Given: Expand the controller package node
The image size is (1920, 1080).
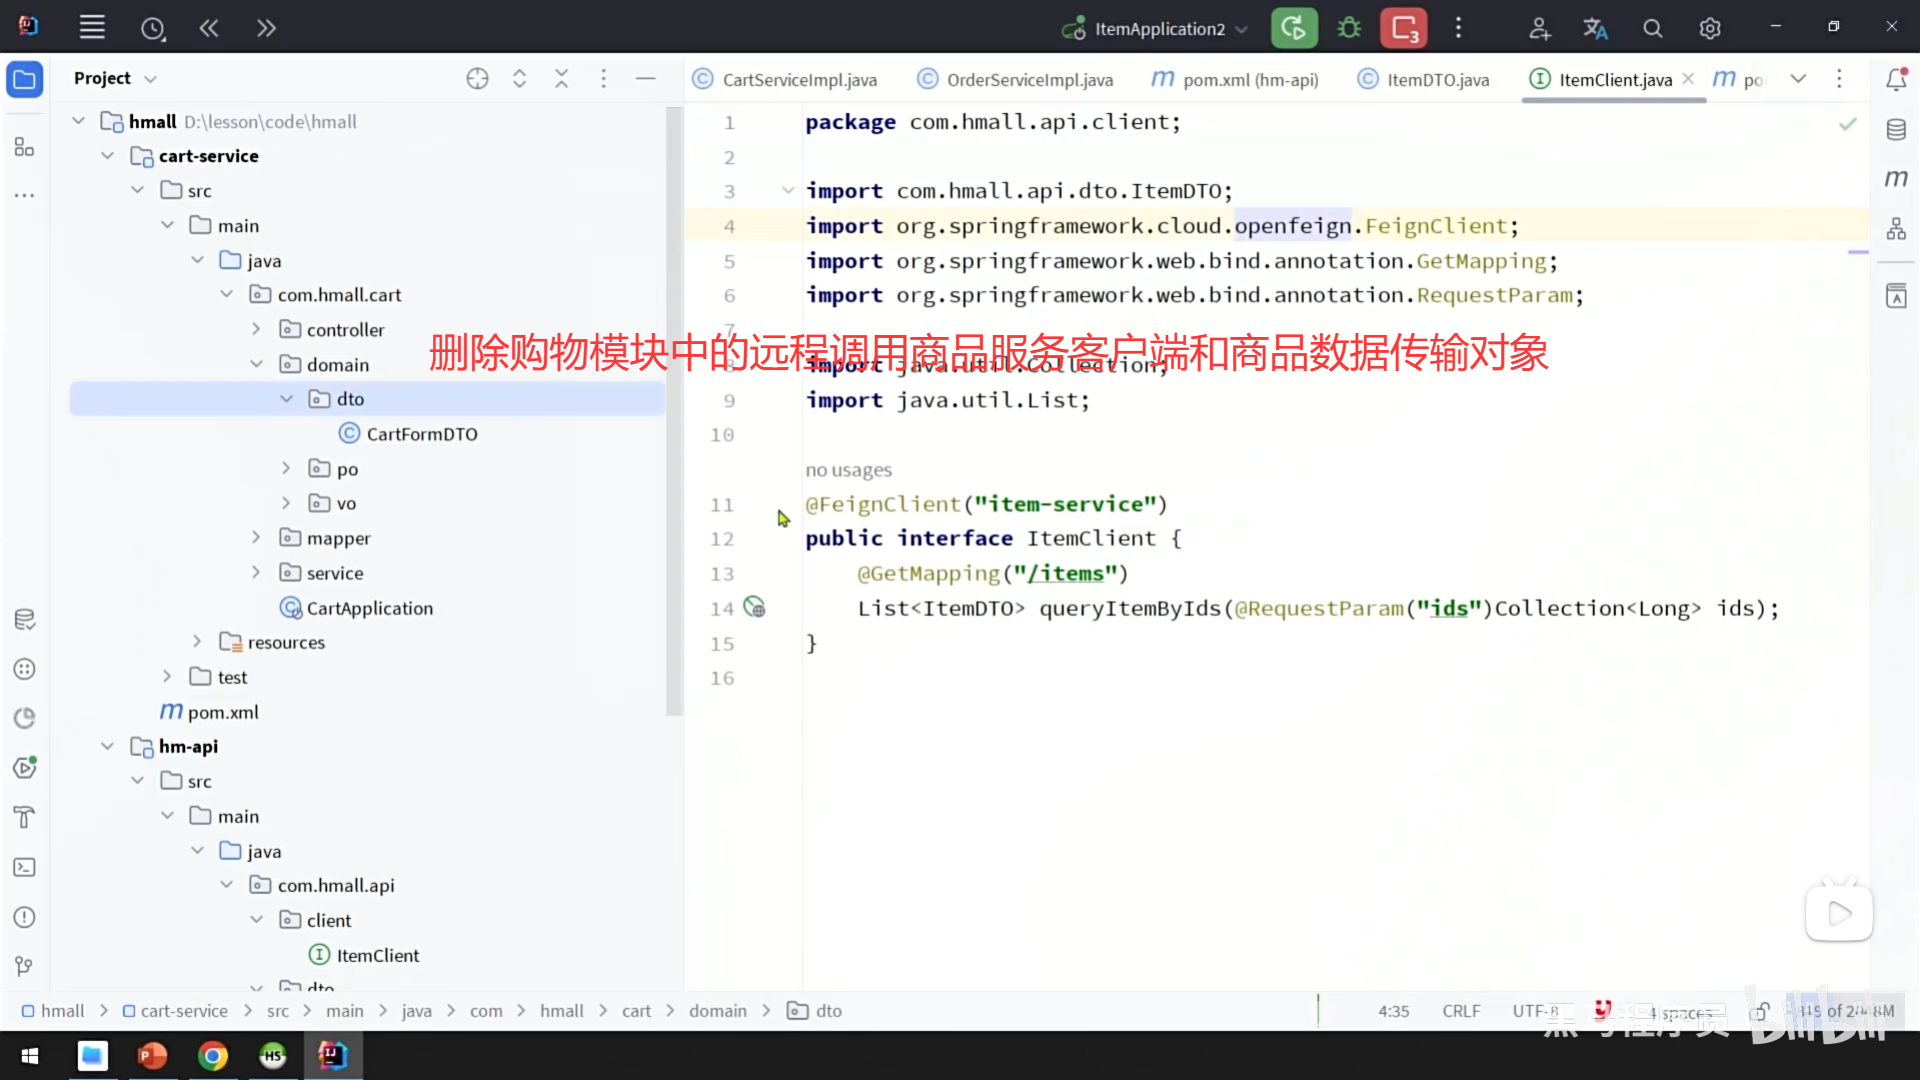Looking at the screenshot, I should 257,329.
